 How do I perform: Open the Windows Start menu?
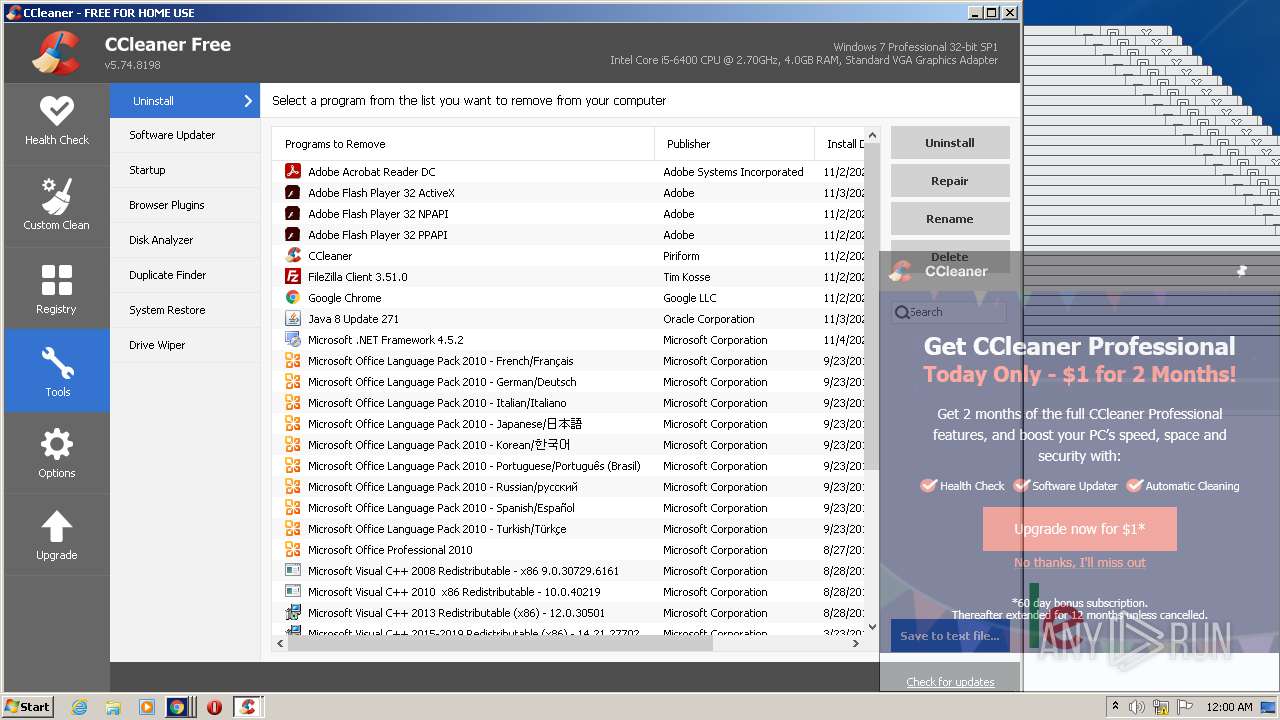click(x=28, y=706)
